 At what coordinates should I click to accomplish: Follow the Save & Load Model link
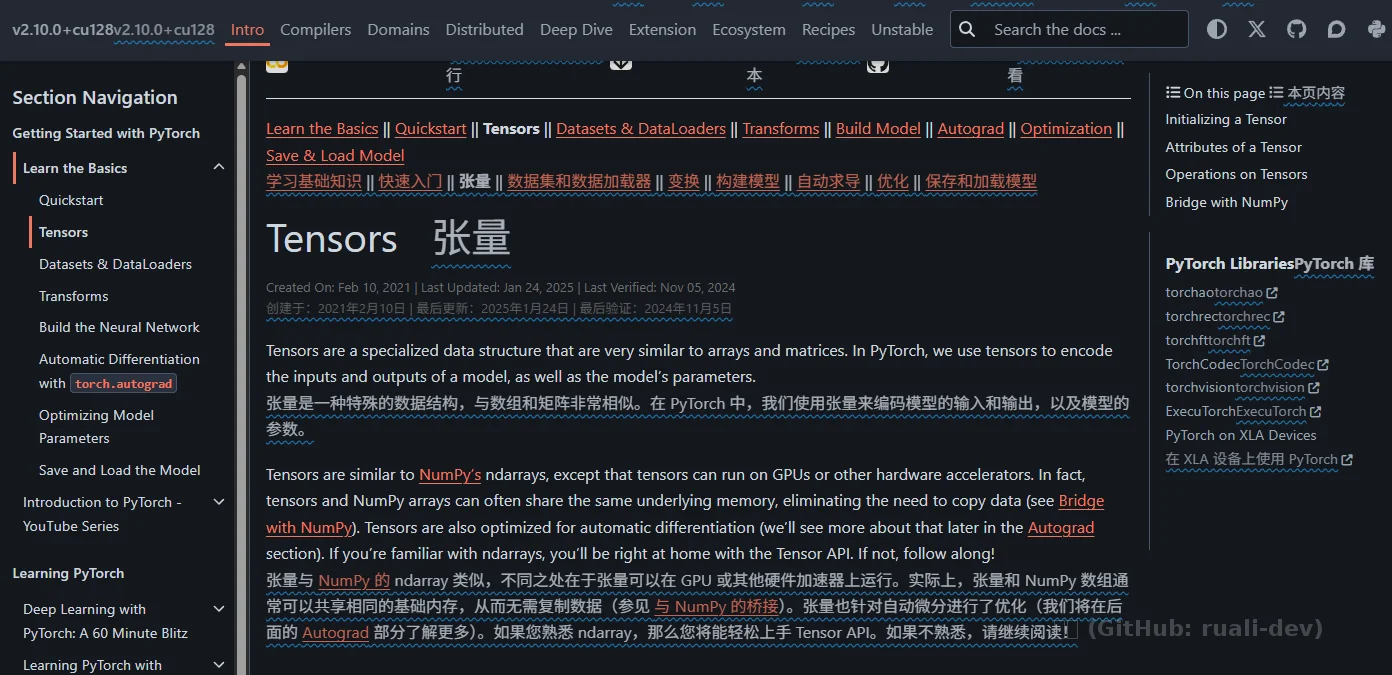point(335,156)
